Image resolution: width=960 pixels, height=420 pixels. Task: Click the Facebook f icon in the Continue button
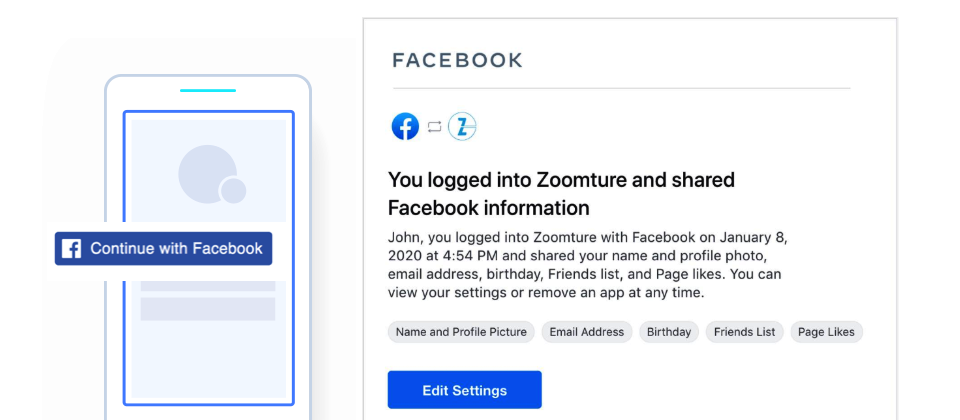point(71,249)
